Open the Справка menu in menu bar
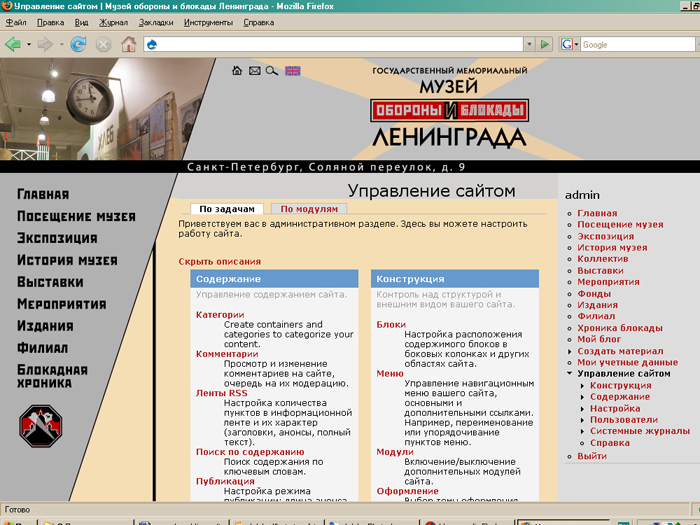700x525 pixels. tap(258, 22)
